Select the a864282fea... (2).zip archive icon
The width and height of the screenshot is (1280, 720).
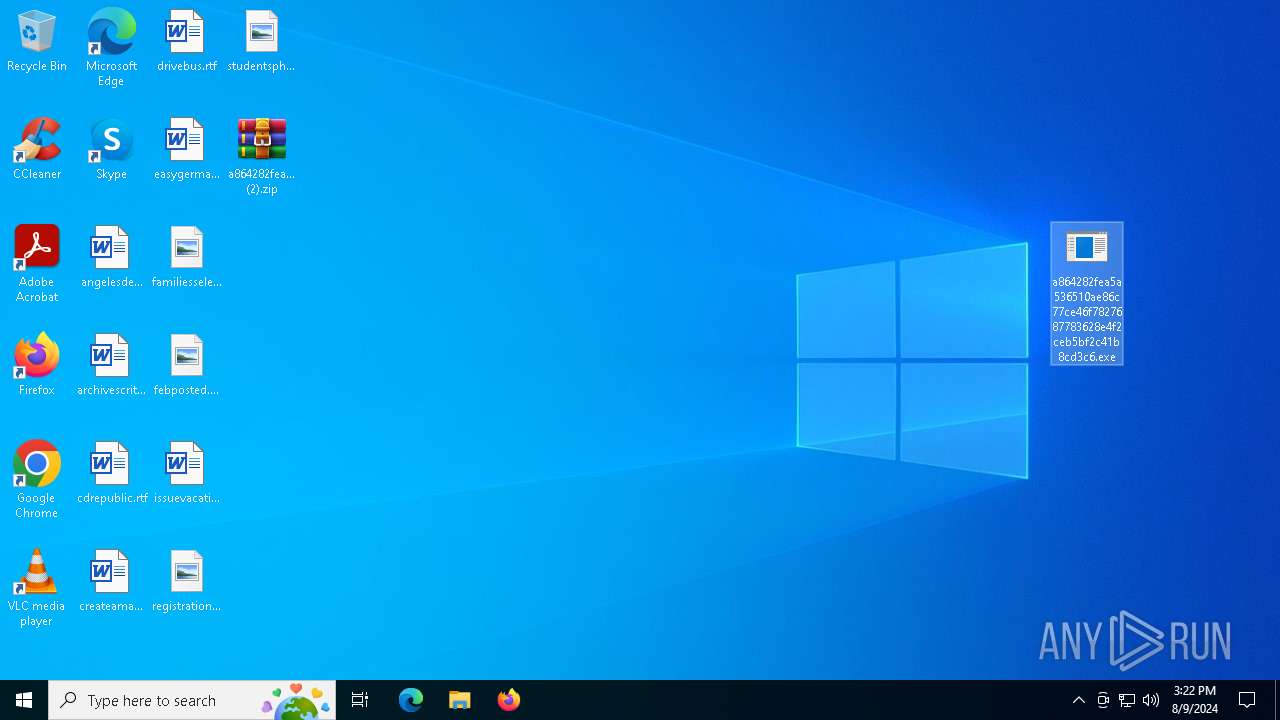click(261, 156)
